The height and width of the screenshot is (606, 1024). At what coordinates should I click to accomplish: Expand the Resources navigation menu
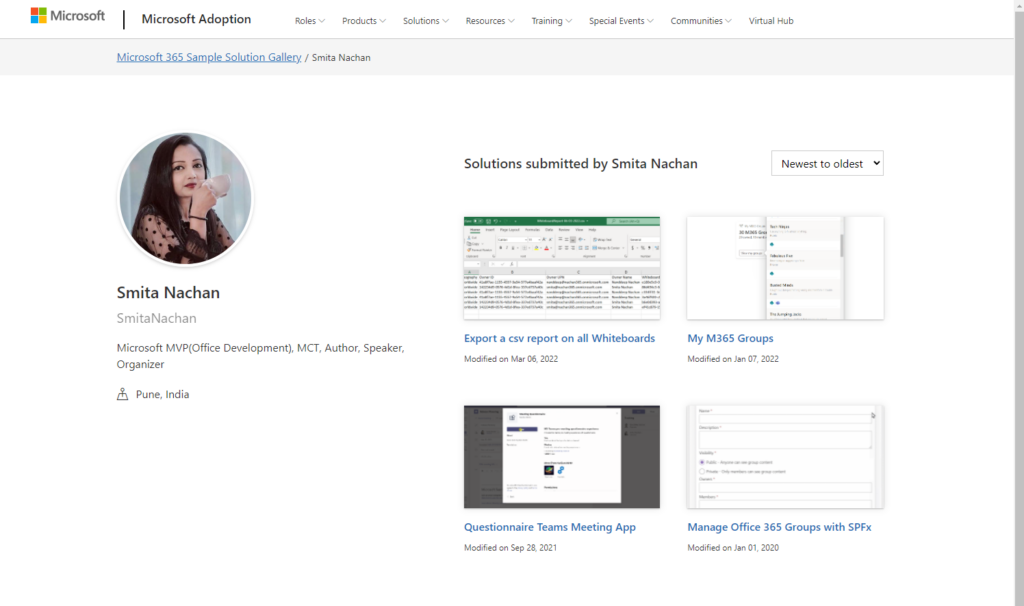tap(489, 20)
